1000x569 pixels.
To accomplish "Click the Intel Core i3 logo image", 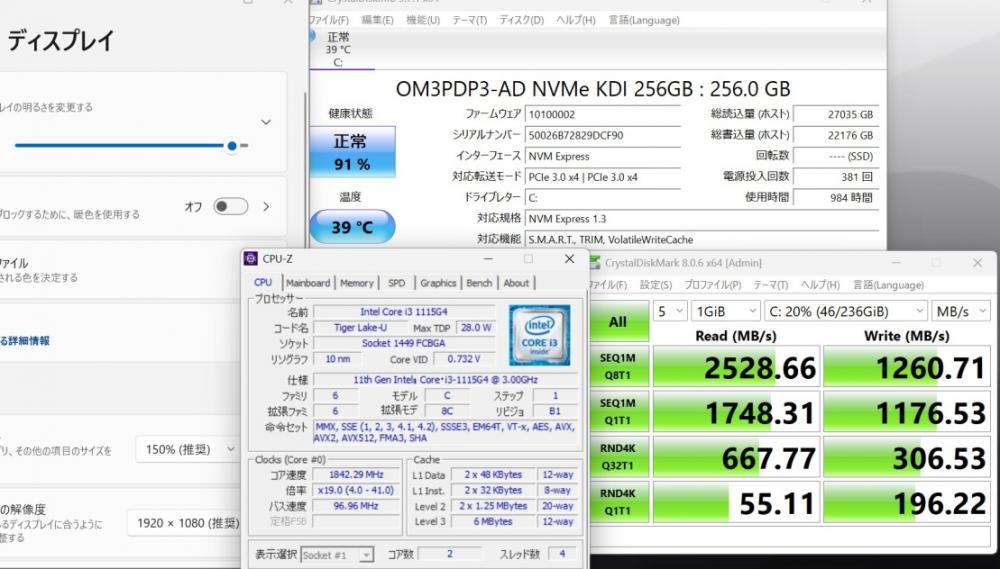I will click(540, 336).
